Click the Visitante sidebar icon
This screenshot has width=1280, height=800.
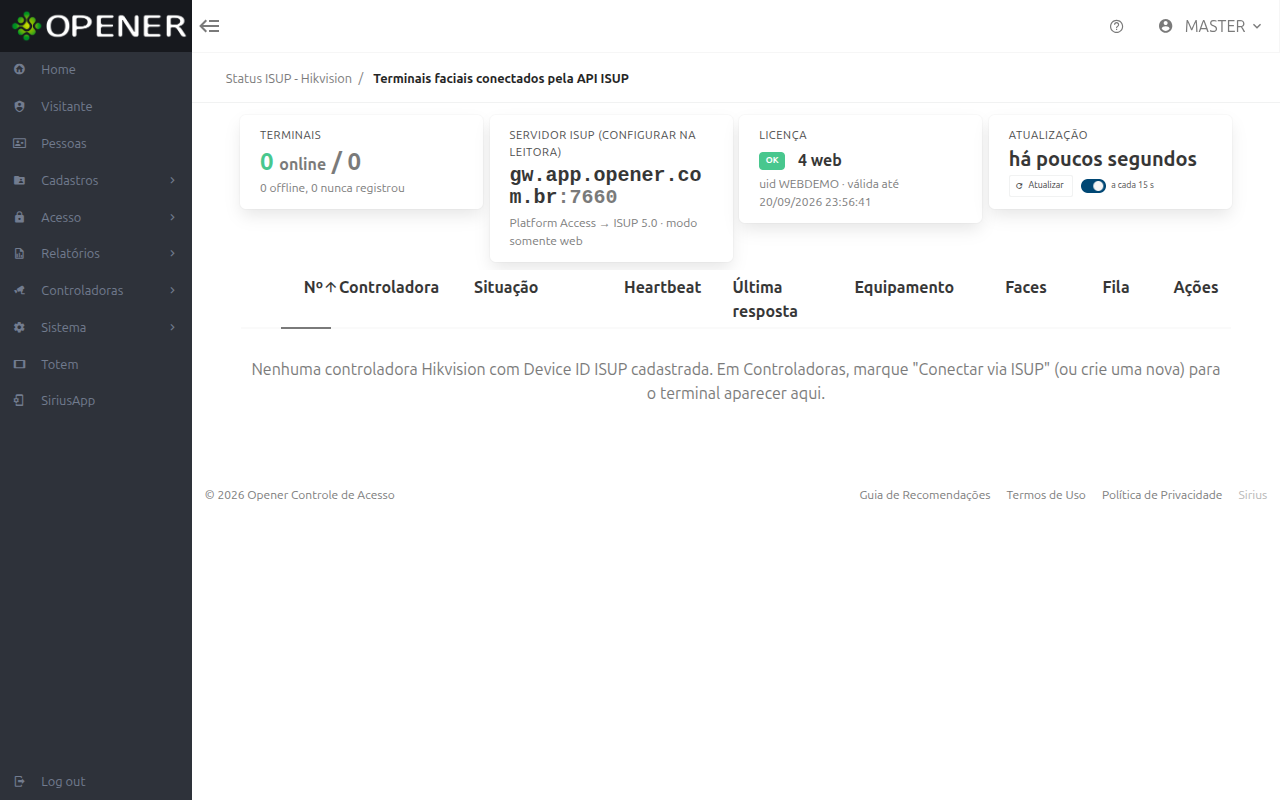click(20, 107)
